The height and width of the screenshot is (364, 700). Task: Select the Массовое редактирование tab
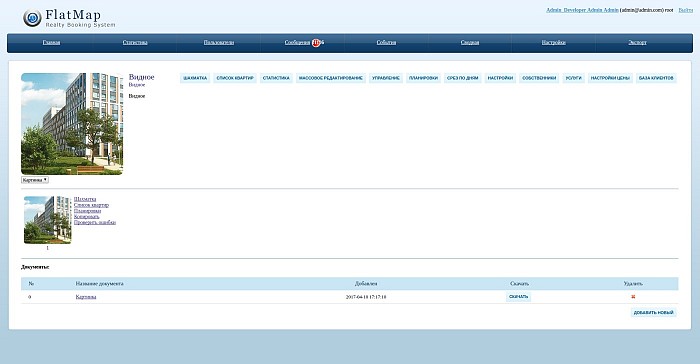tap(331, 78)
